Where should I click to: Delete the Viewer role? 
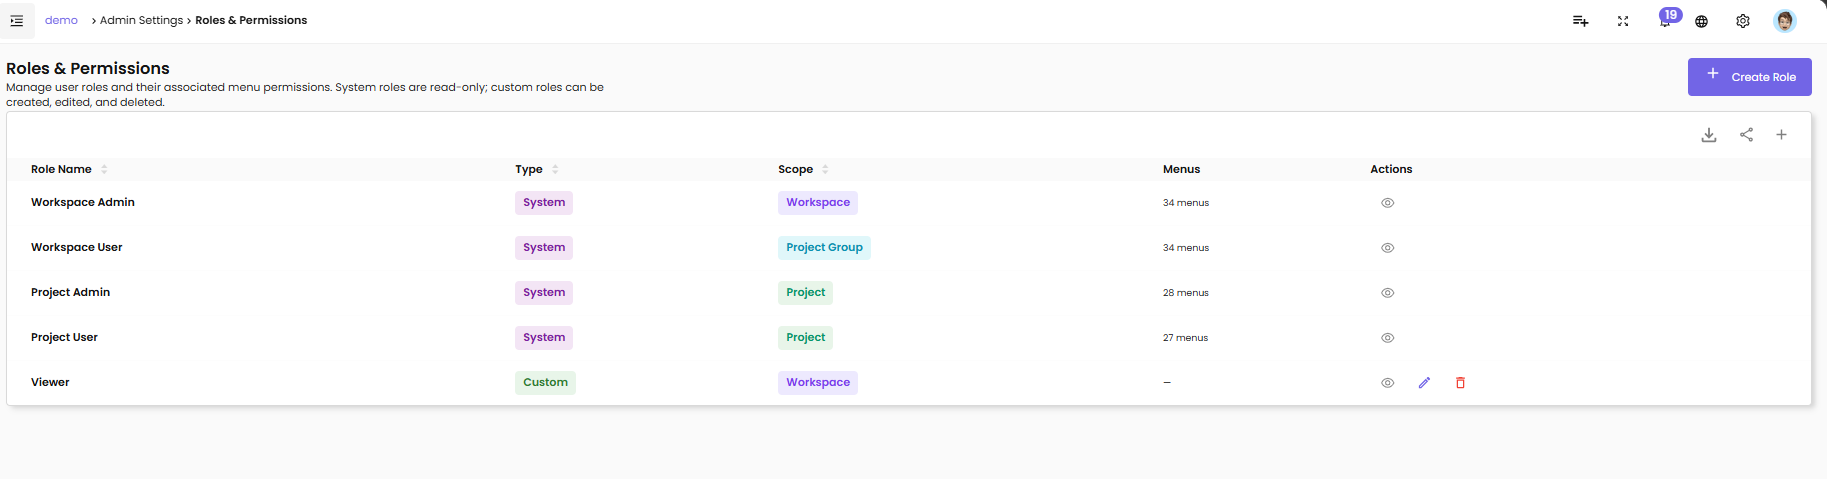point(1460,383)
